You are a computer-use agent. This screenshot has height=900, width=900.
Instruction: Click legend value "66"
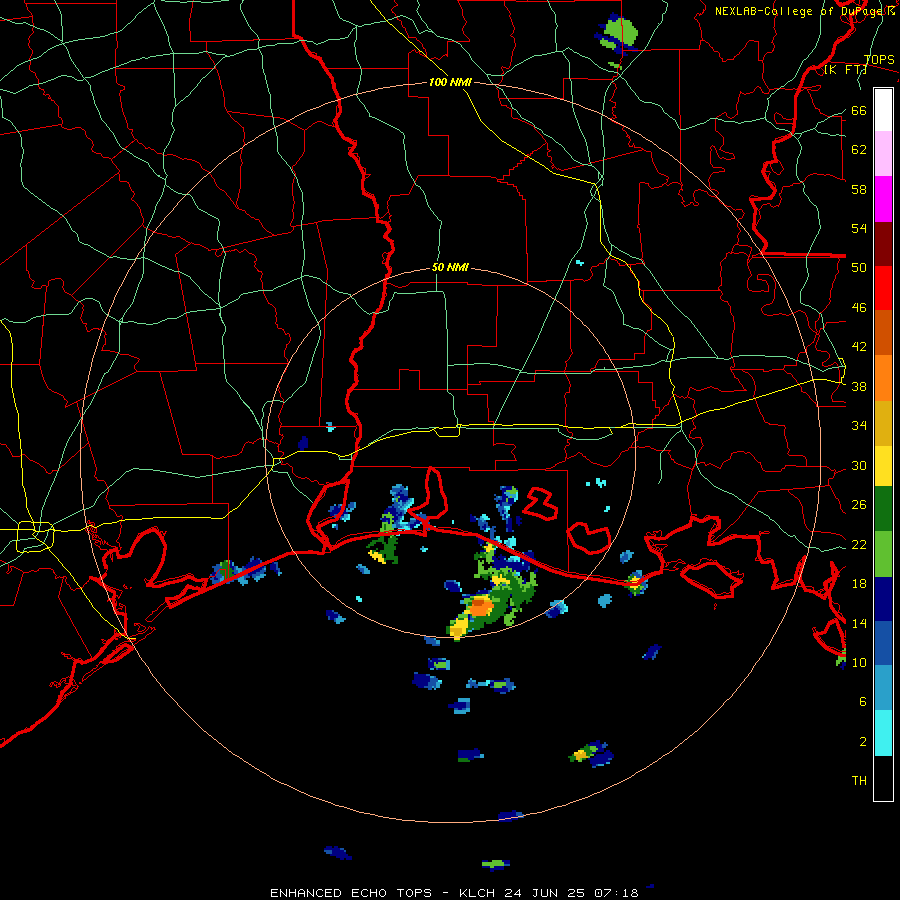click(859, 110)
